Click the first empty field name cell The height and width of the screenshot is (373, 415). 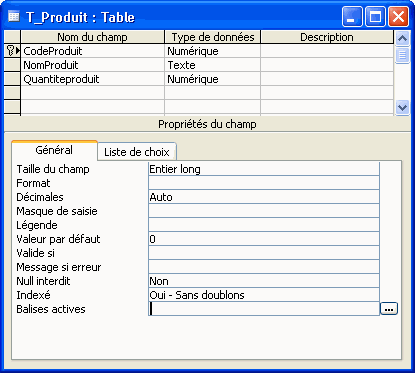[x=92, y=93]
